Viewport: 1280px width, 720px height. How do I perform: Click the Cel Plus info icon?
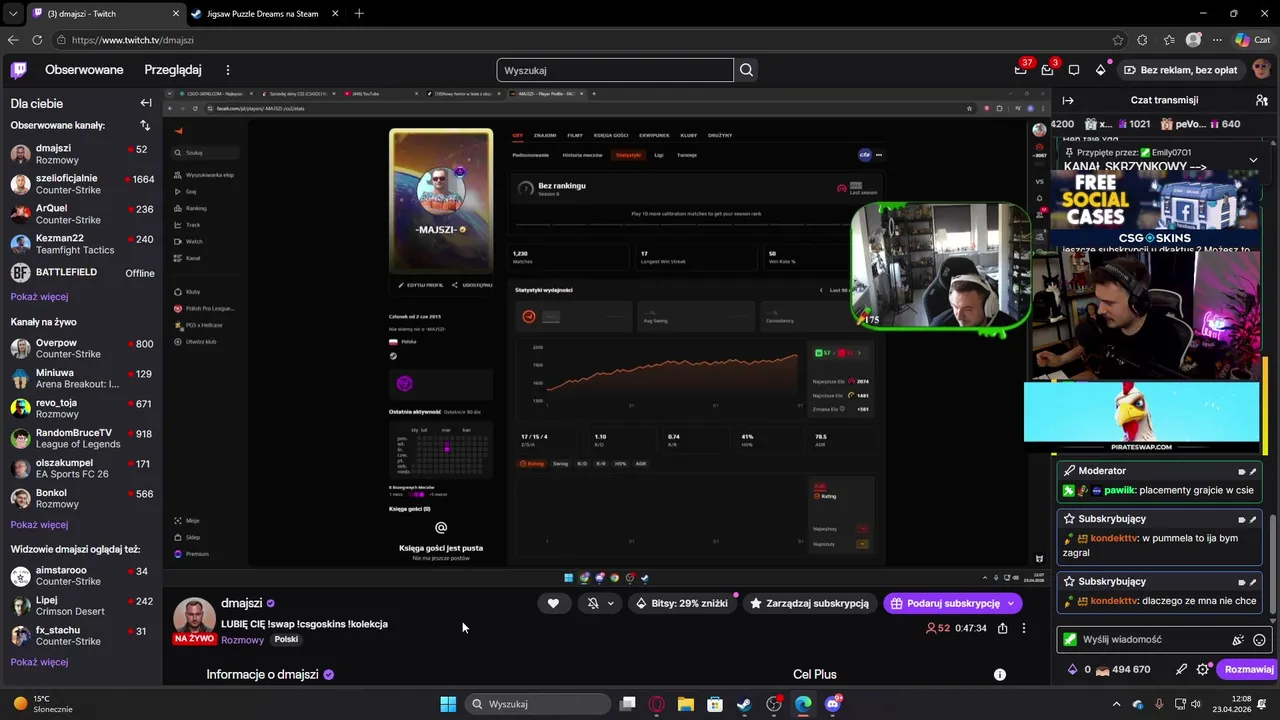pyautogui.click(x=999, y=675)
